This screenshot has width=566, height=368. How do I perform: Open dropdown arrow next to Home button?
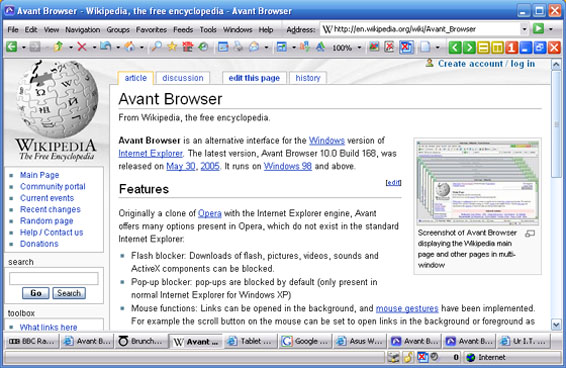click(x=142, y=47)
